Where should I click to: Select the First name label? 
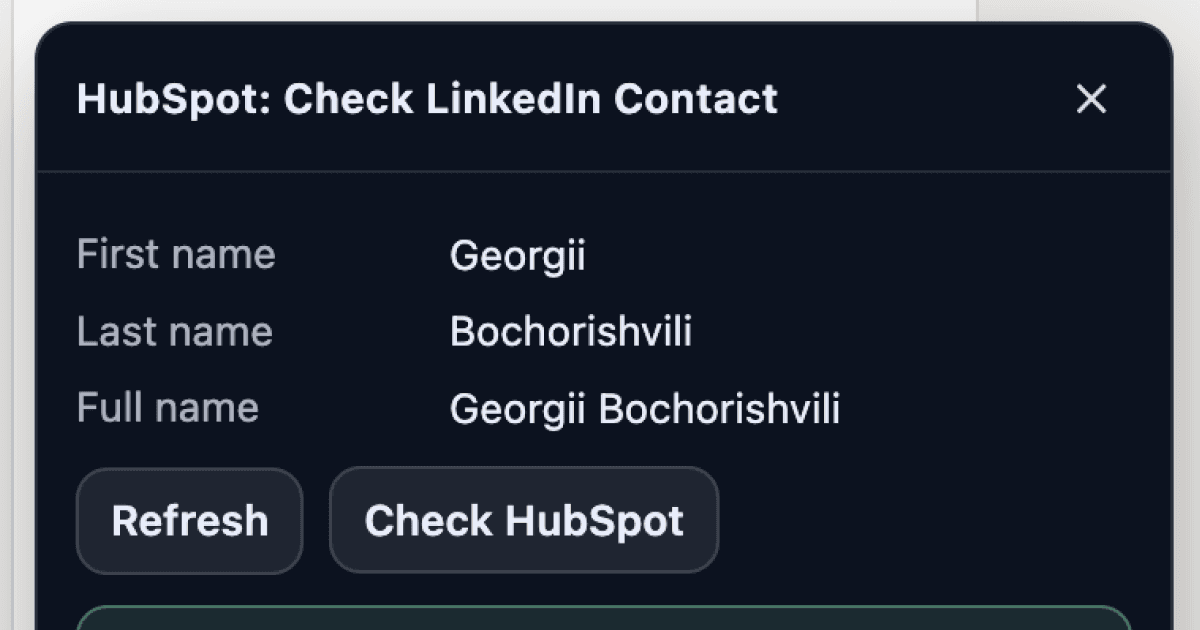point(176,254)
